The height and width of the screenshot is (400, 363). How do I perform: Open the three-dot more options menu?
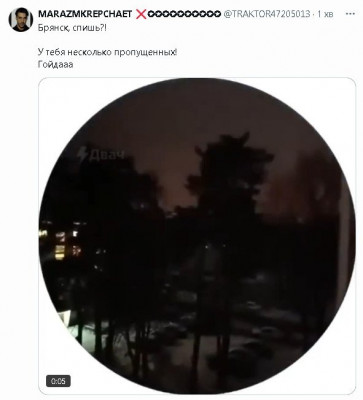pyautogui.click(x=350, y=14)
